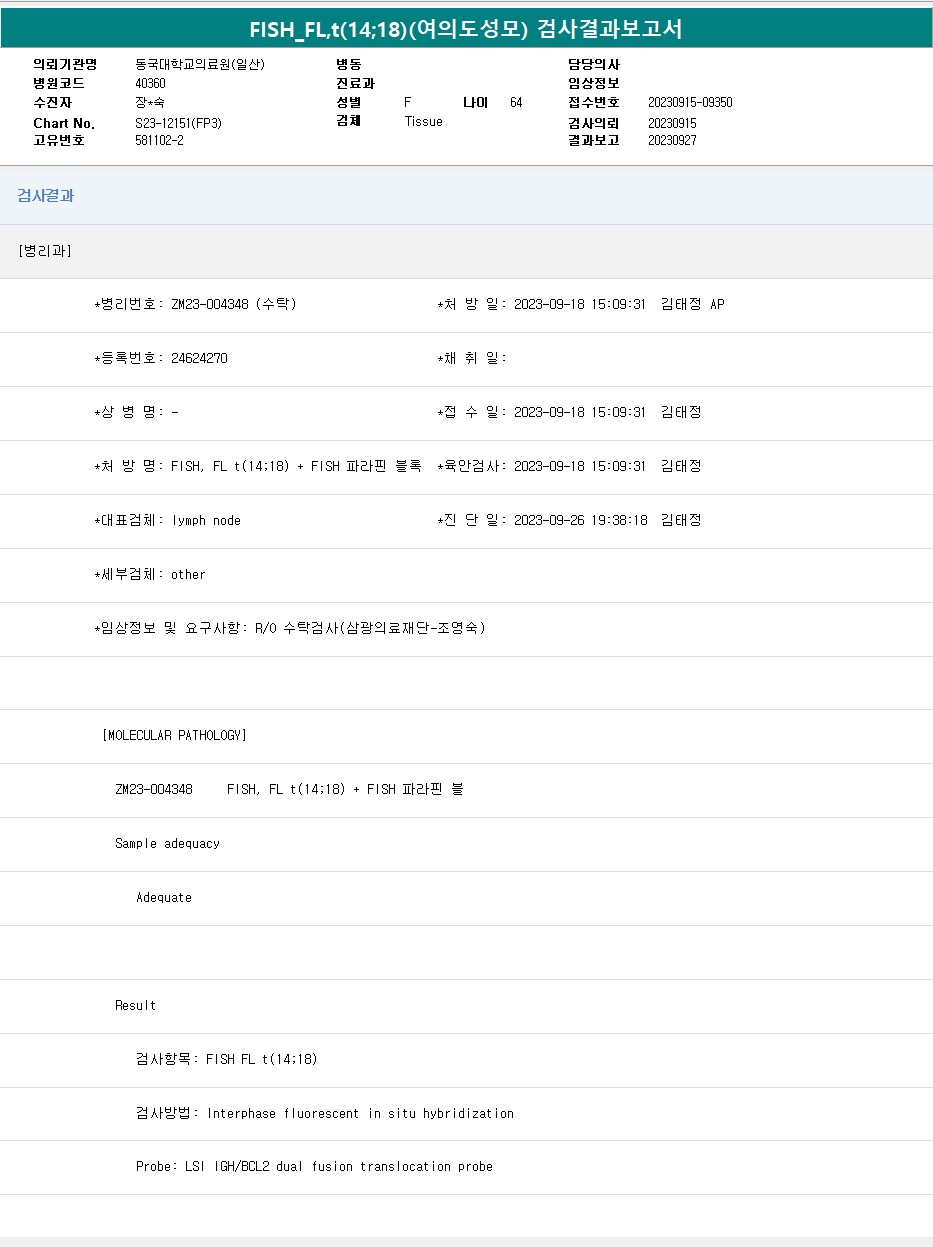Click result report date 20230927
The image size is (933, 1247).
[672, 140]
